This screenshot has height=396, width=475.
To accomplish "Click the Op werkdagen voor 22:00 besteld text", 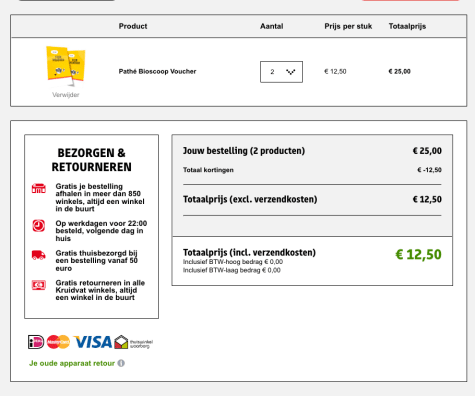I will (101, 231).
